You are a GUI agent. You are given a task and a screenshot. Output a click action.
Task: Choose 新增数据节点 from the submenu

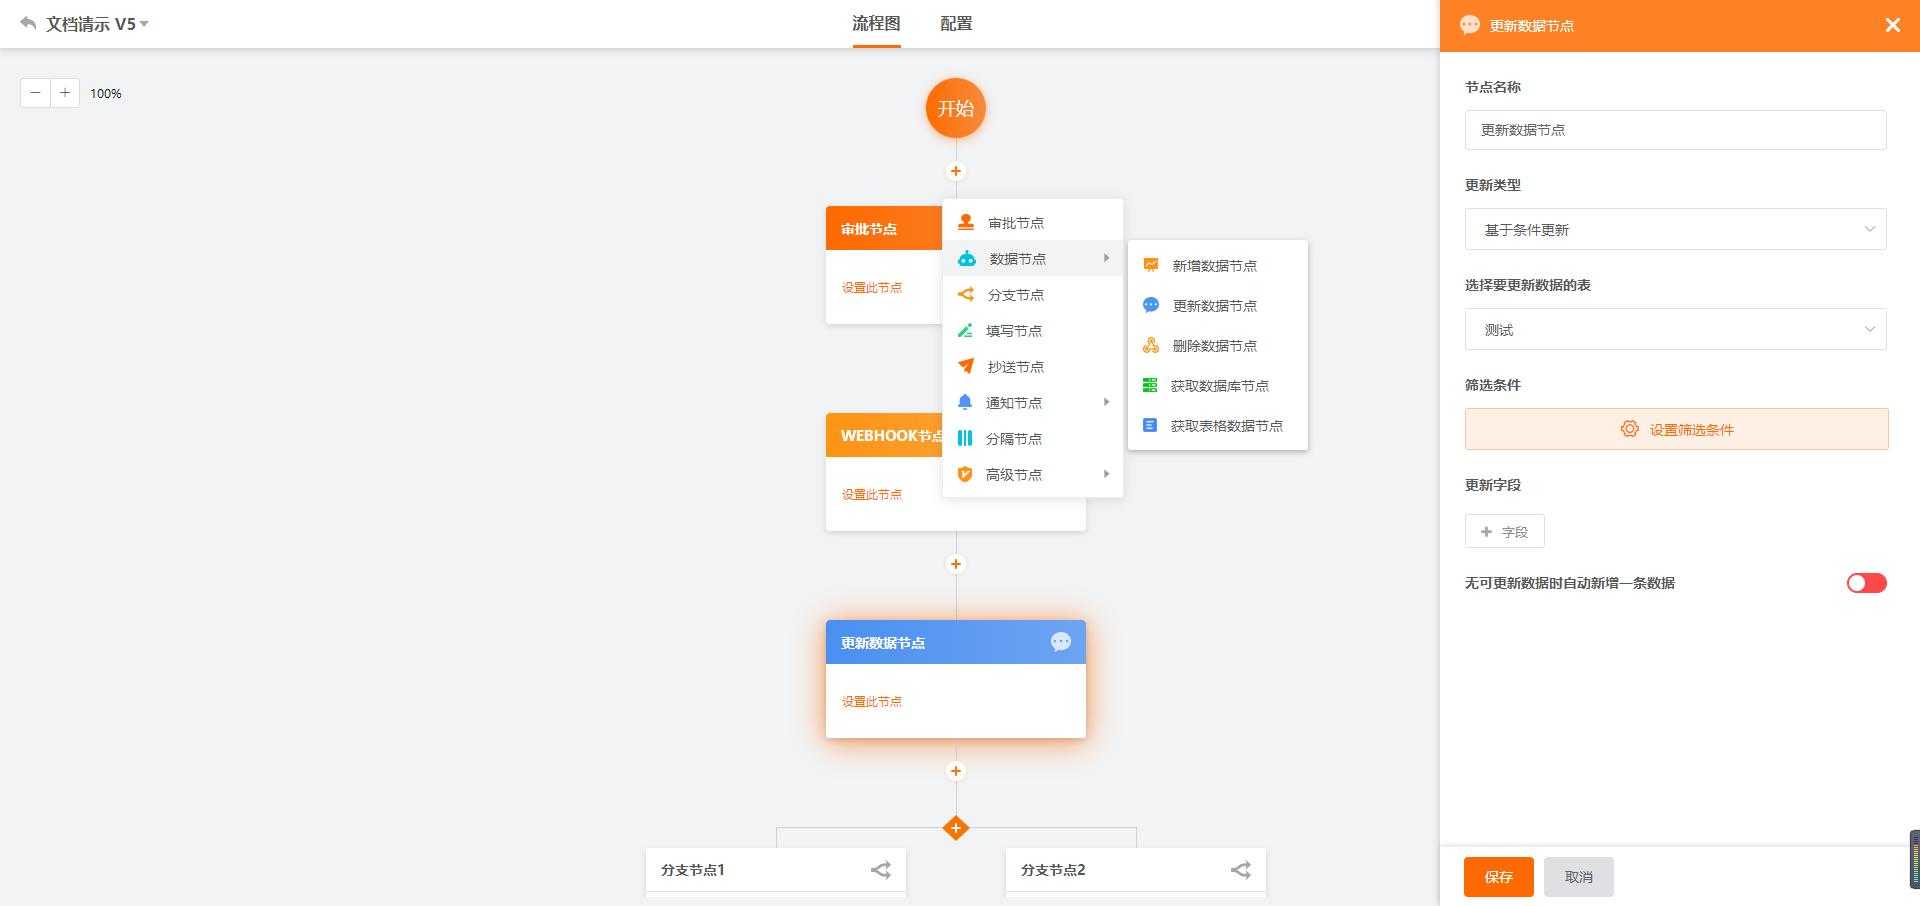pyautogui.click(x=1218, y=266)
